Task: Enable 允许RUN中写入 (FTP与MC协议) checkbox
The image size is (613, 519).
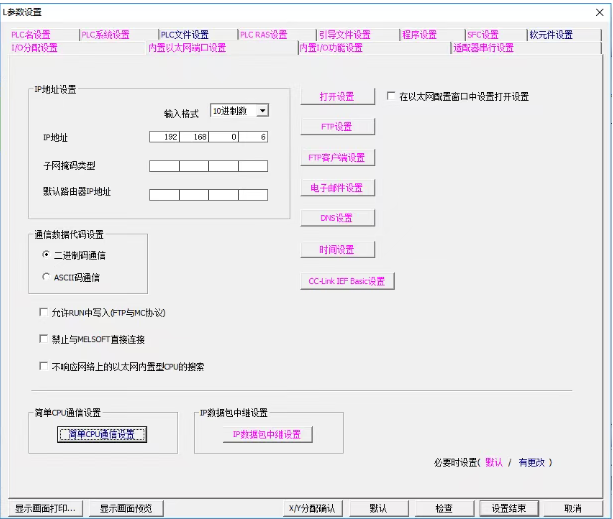Action: point(43,313)
